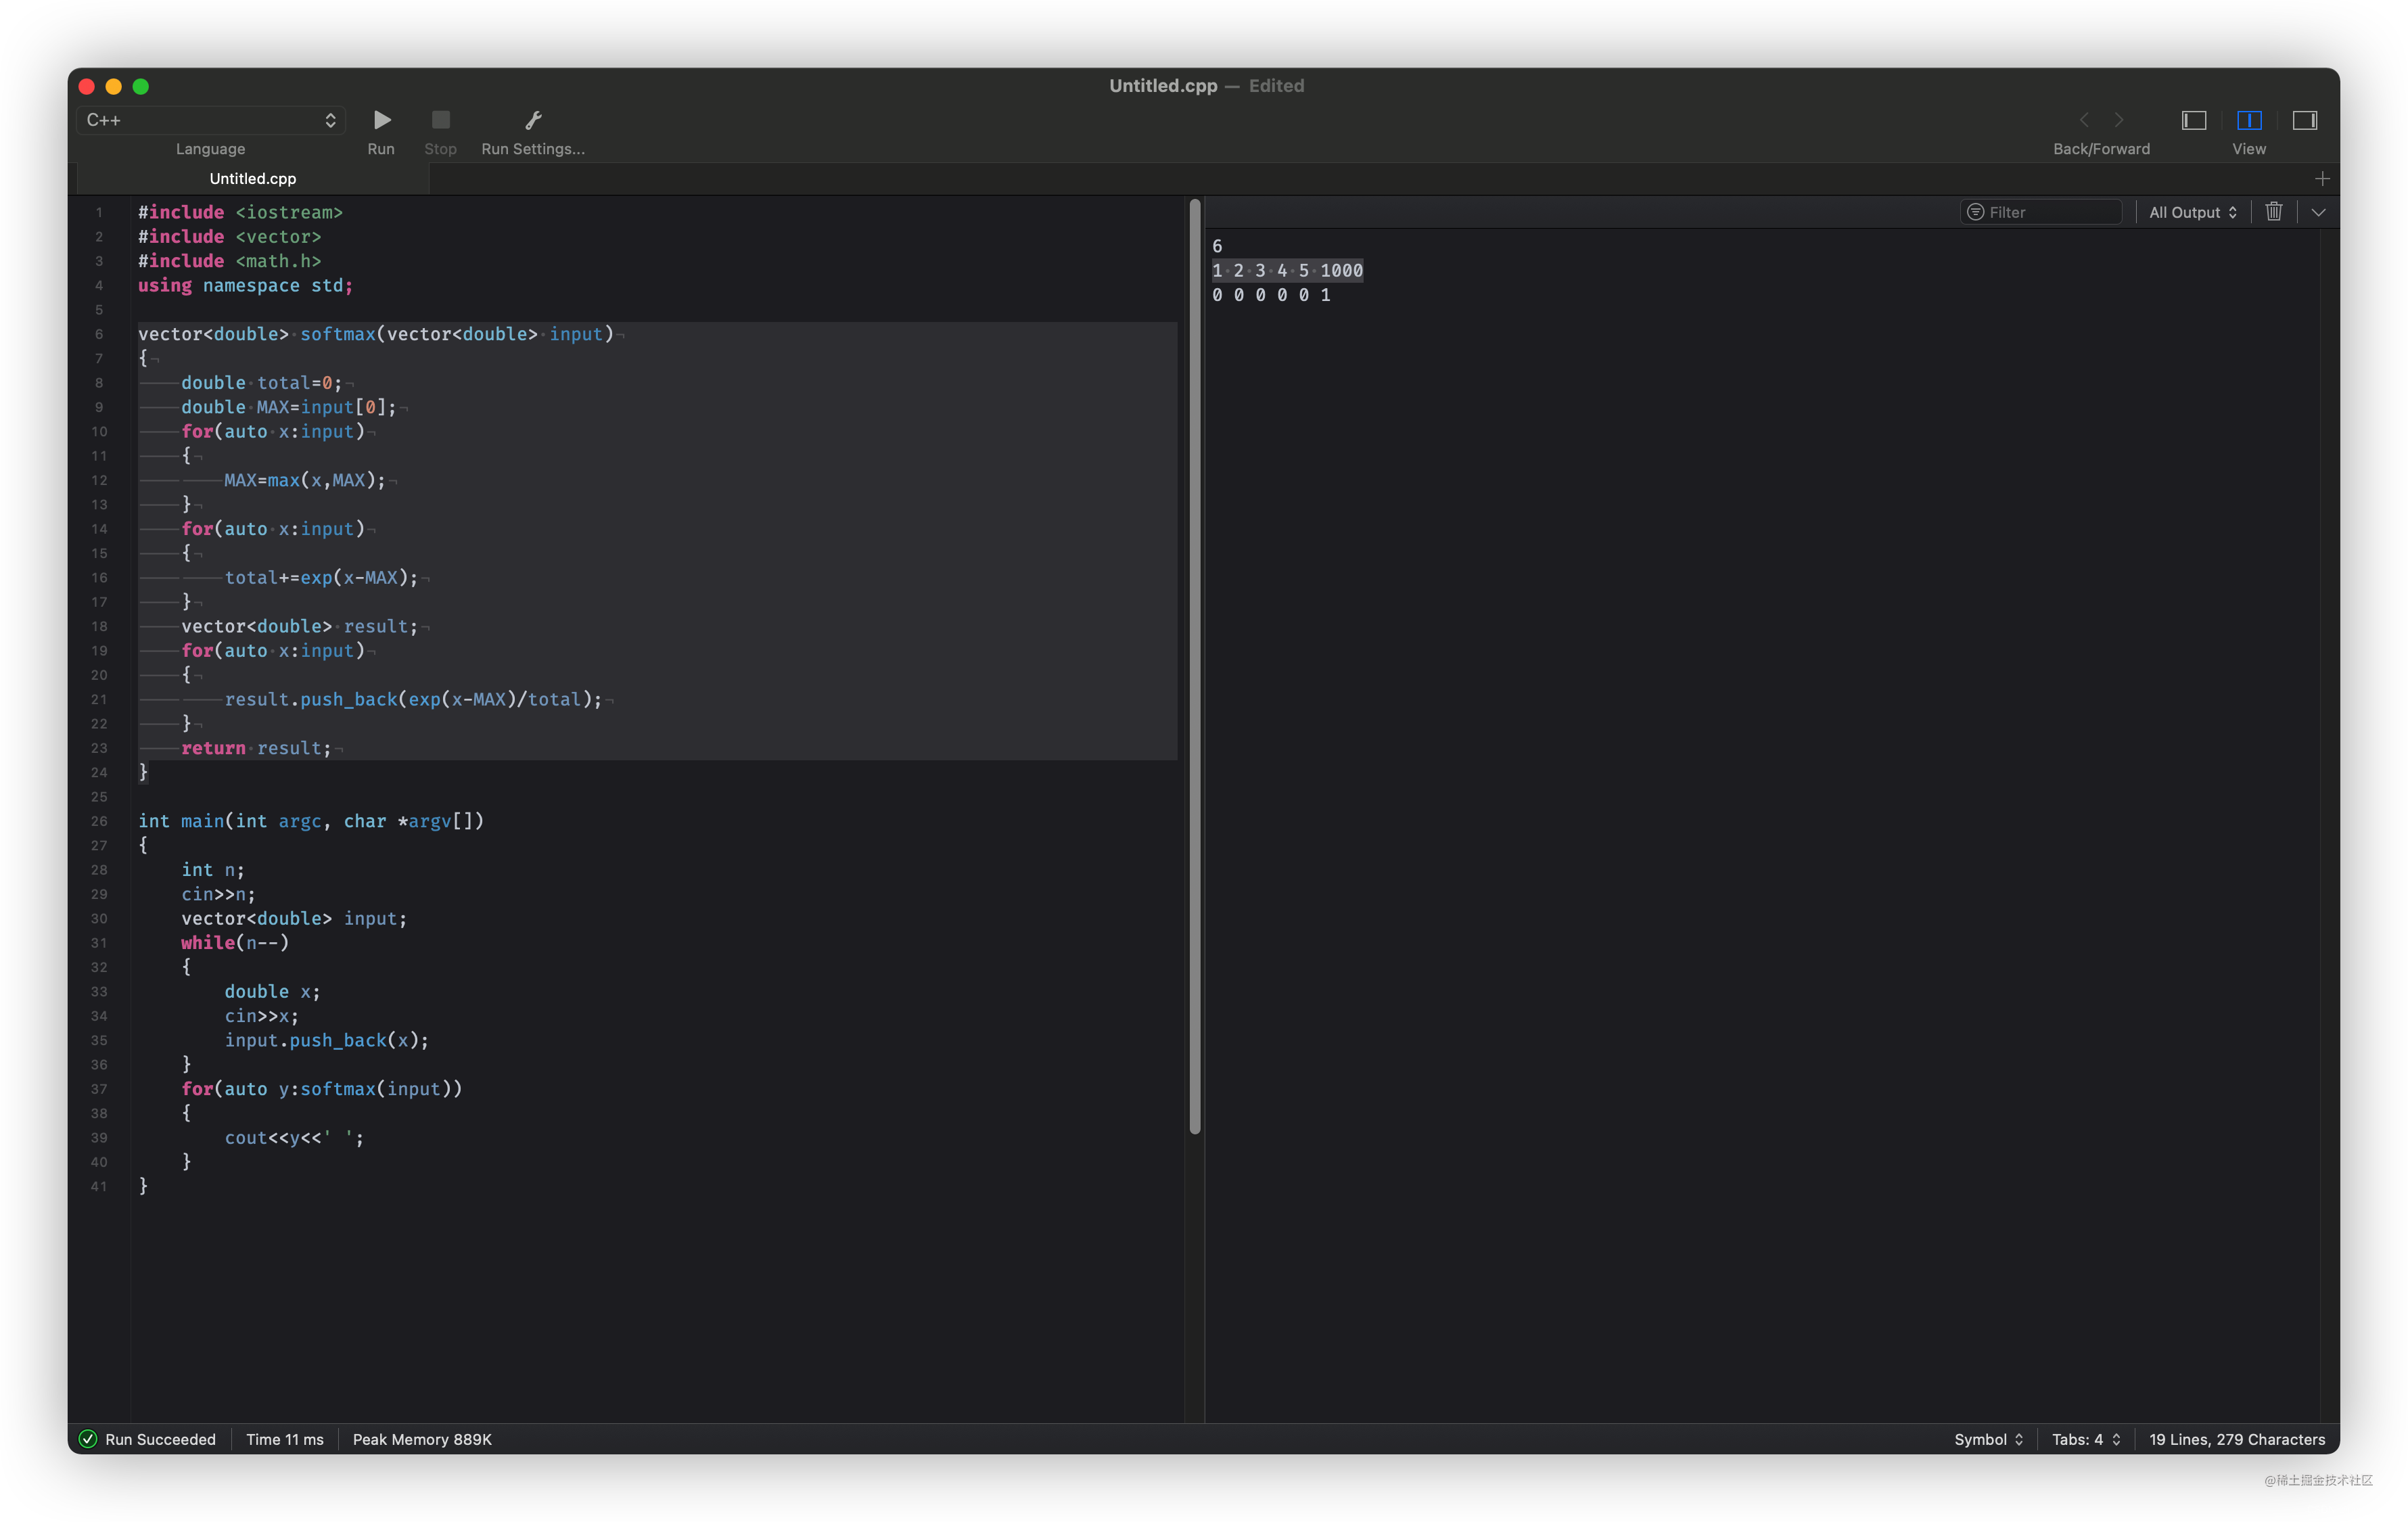
Task: Click the editor vertical scrollbar
Action: click(1194, 666)
